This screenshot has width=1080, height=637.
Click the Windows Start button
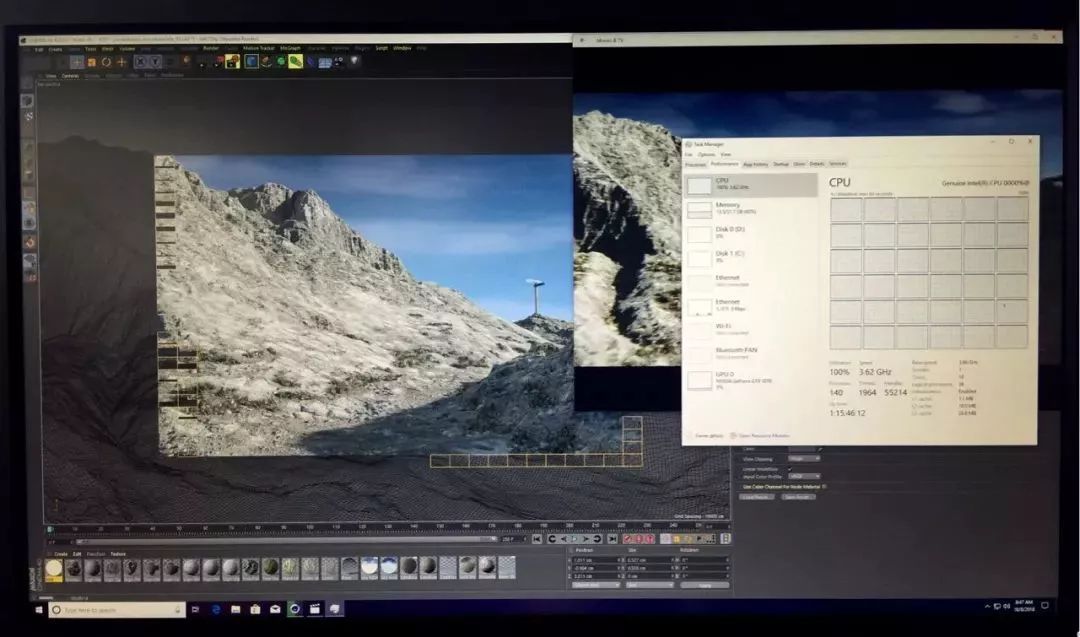41,609
